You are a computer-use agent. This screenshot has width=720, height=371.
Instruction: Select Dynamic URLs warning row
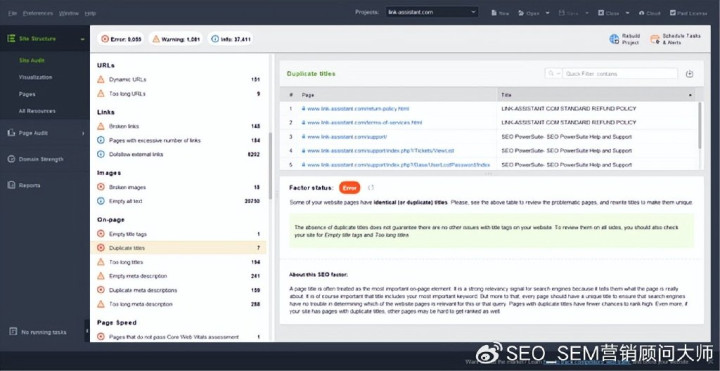click(179, 79)
